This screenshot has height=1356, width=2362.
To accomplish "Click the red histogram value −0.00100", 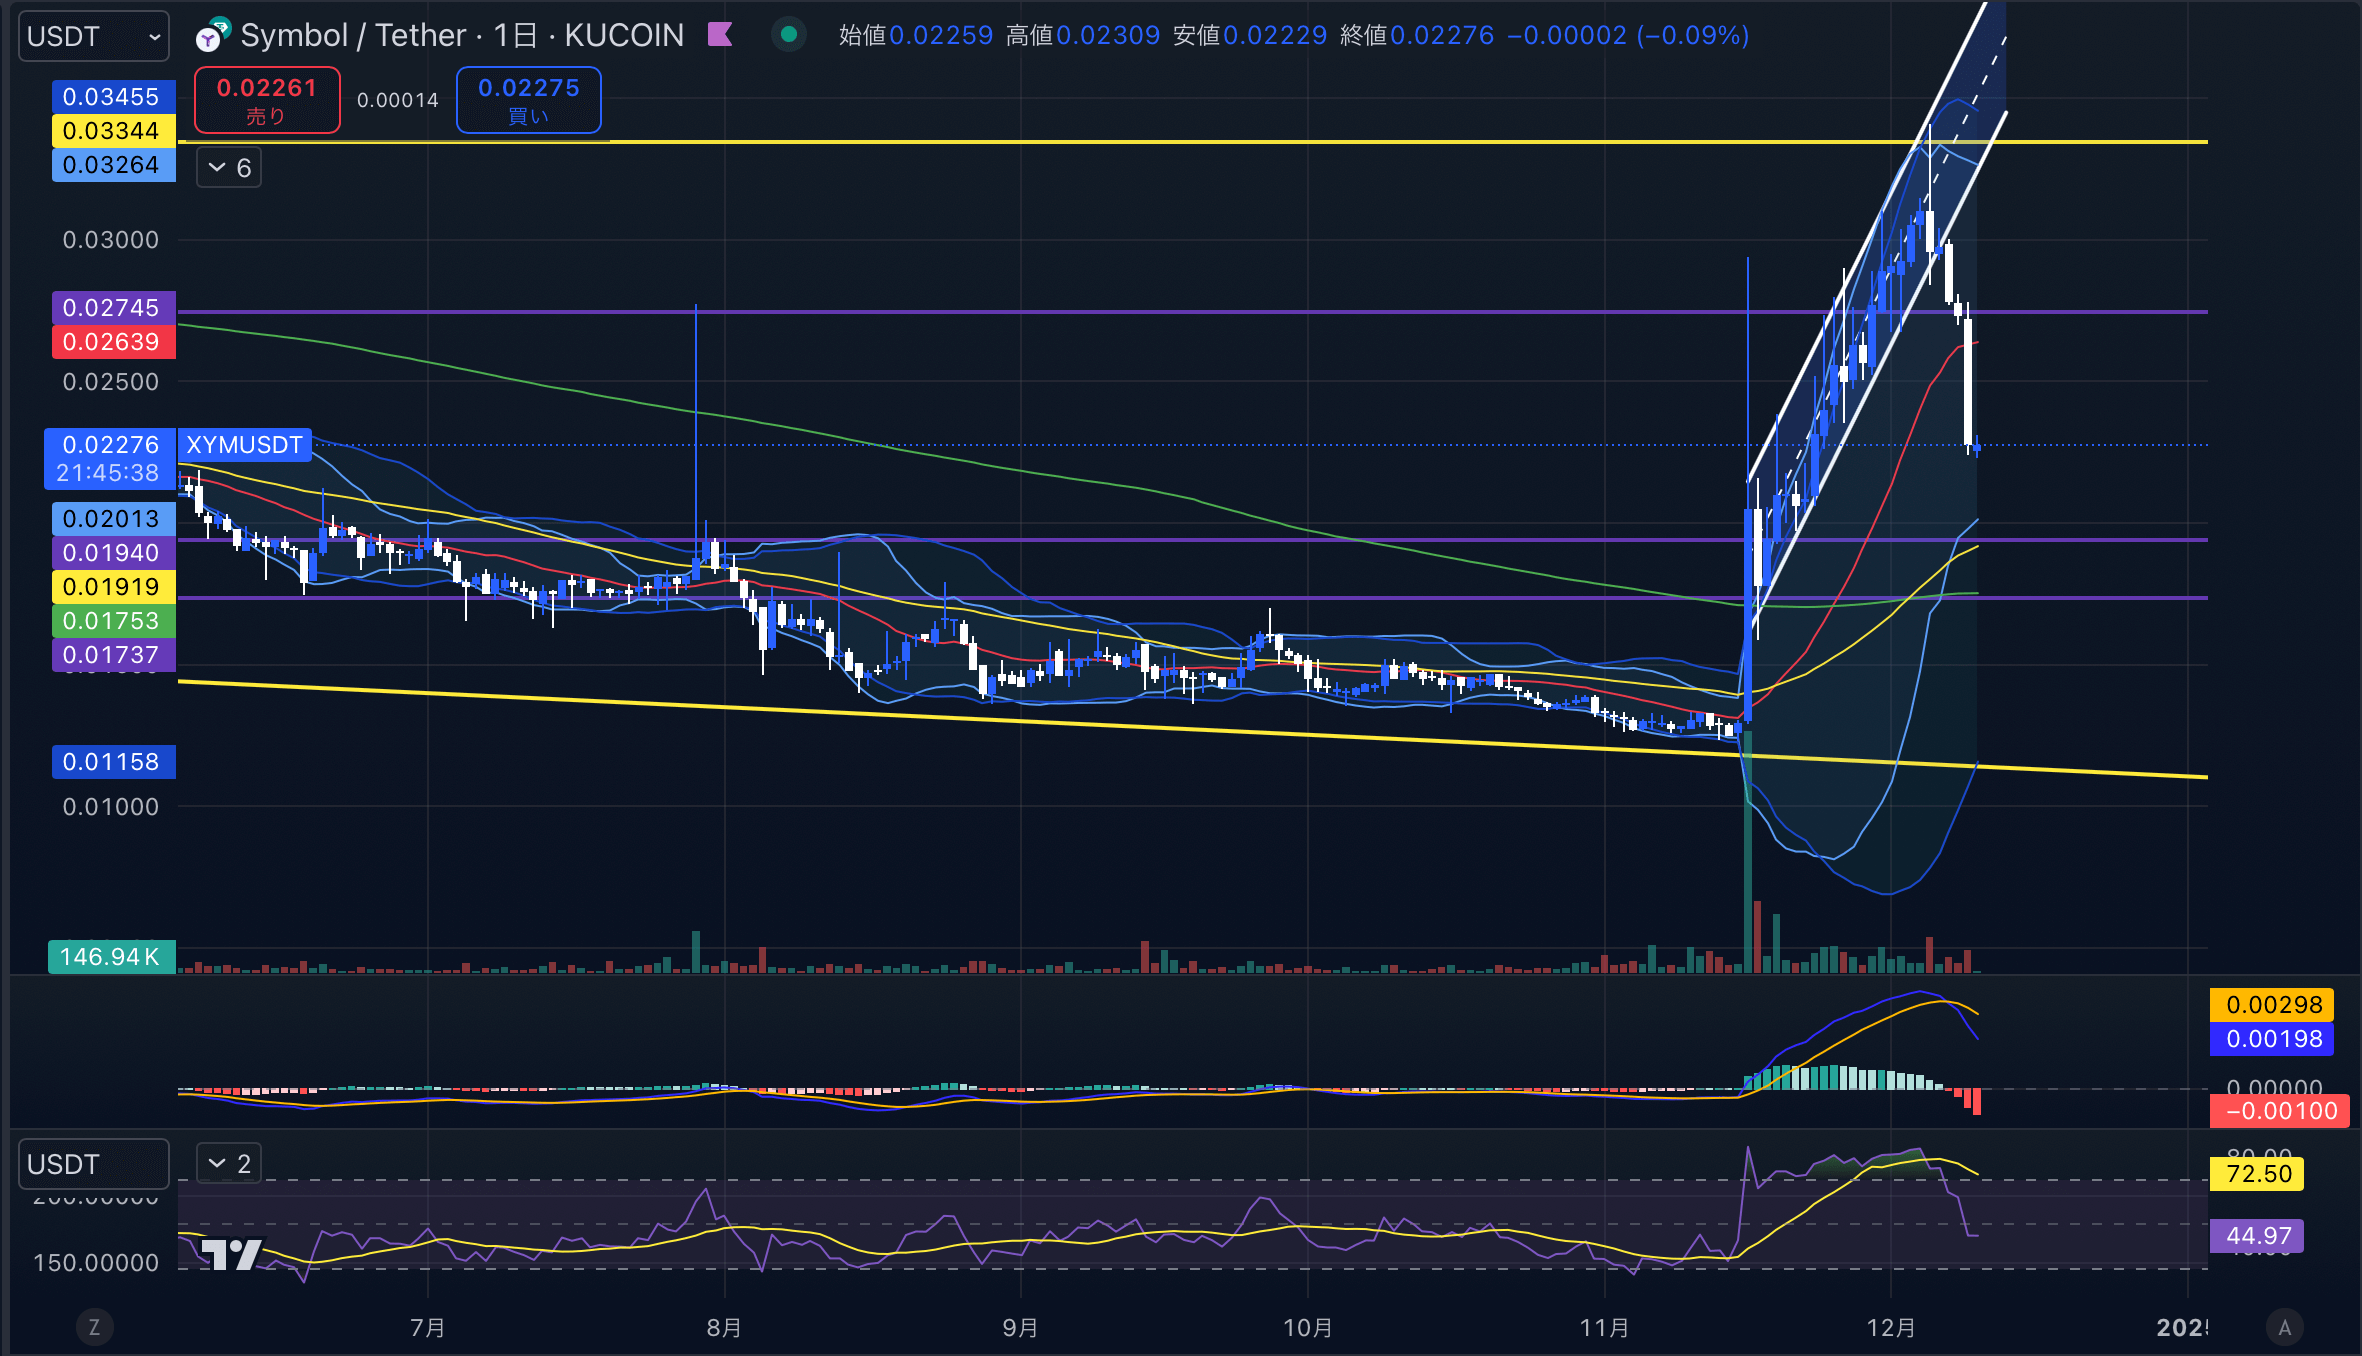I will point(2280,1111).
